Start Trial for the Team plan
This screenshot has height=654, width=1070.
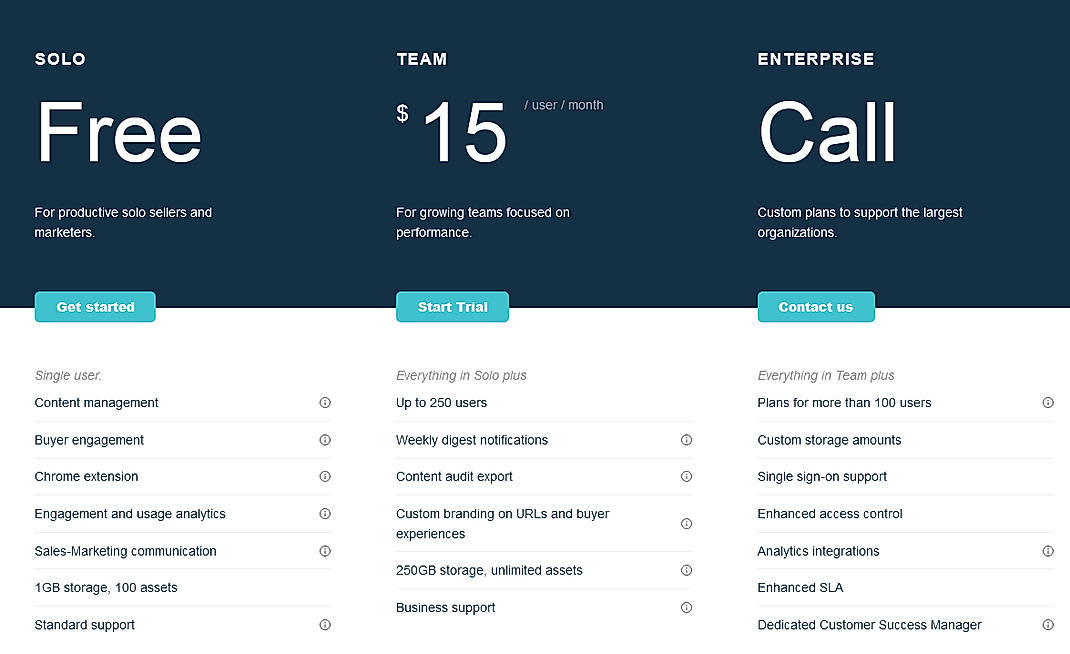click(x=452, y=307)
